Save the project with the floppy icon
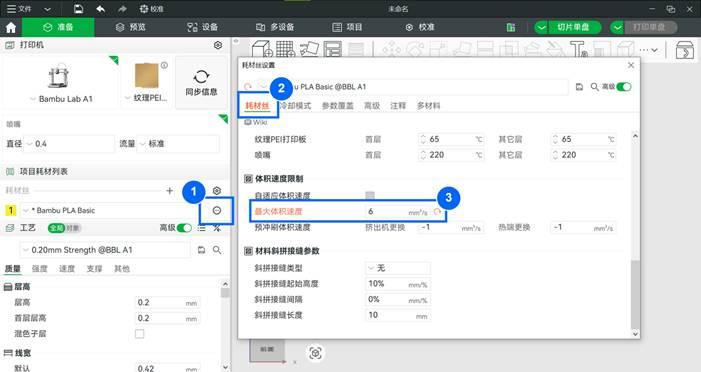The width and height of the screenshot is (701, 372). pos(78,8)
